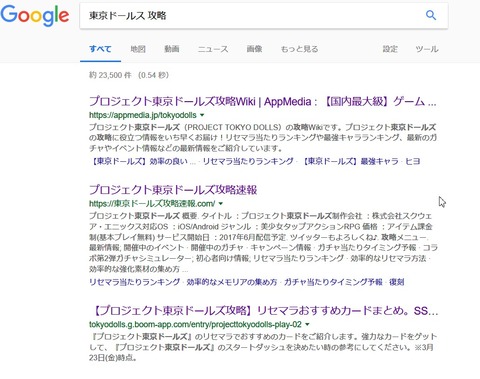Open sitelink 【東京ドールズ】最強キャラ
This screenshot has height=379, width=480.
coord(350,161)
